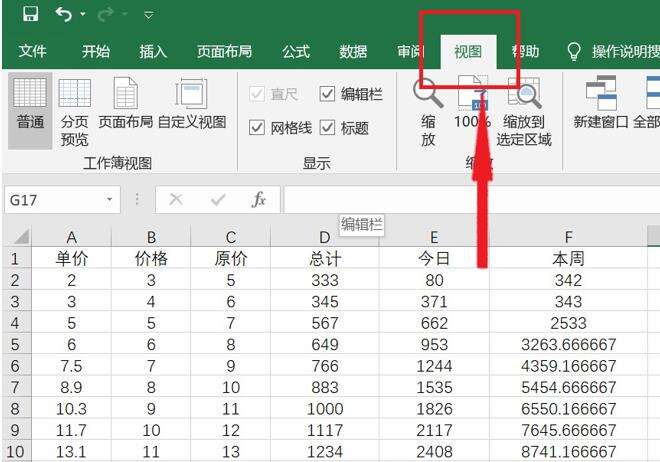
Task: Click the cell 总计
Action: point(325,258)
